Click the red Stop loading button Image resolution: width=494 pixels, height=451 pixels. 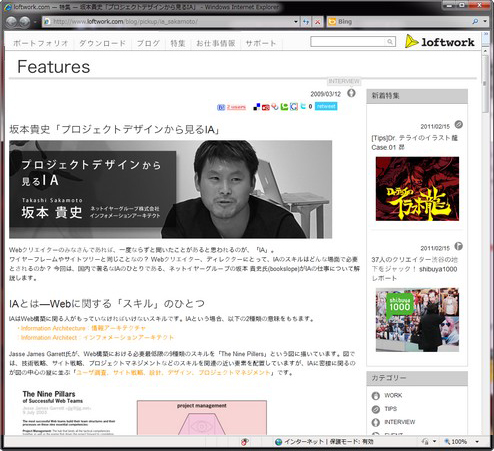pos(318,22)
